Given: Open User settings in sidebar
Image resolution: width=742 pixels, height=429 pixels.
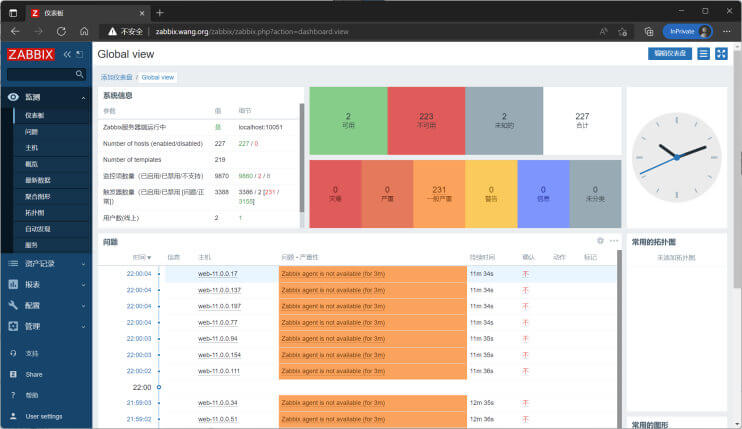Looking at the screenshot, I should point(44,416).
